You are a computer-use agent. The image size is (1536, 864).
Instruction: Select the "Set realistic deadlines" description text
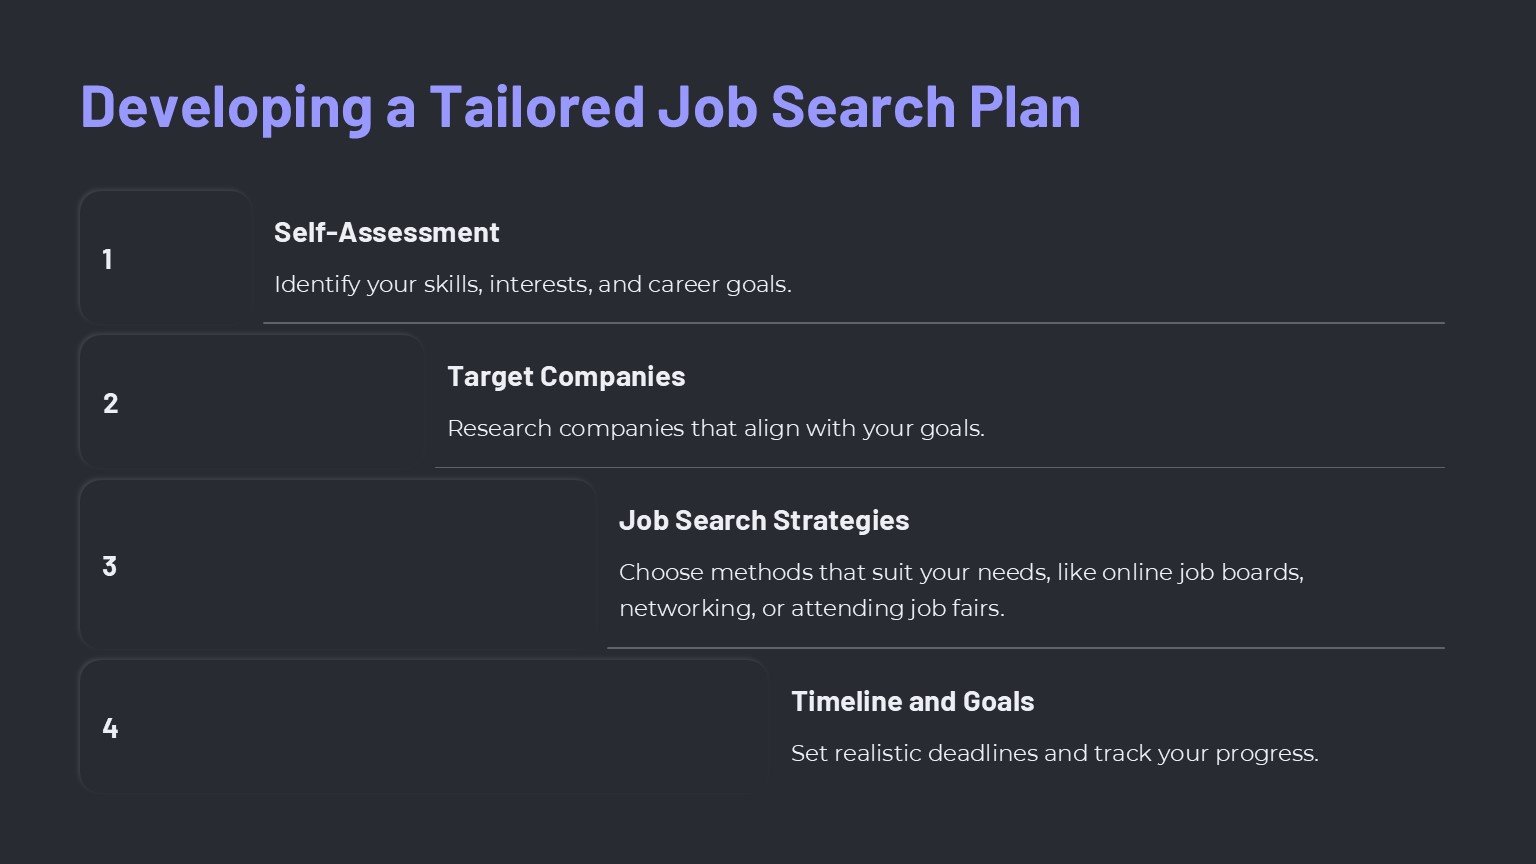[x=1054, y=753]
